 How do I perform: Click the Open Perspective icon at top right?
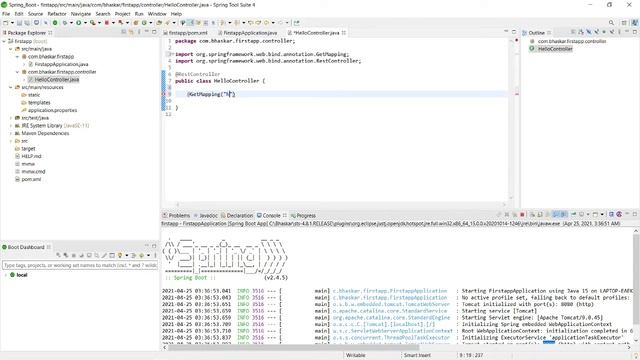tap(624, 23)
